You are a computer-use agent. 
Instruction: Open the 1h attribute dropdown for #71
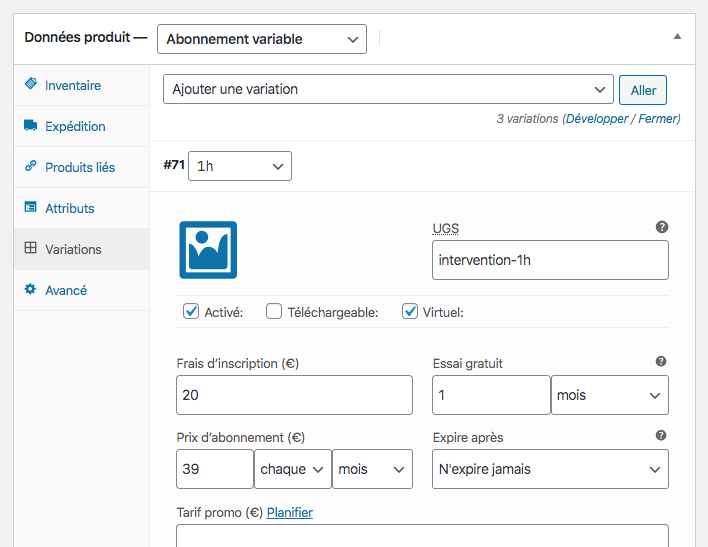(x=240, y=166)
